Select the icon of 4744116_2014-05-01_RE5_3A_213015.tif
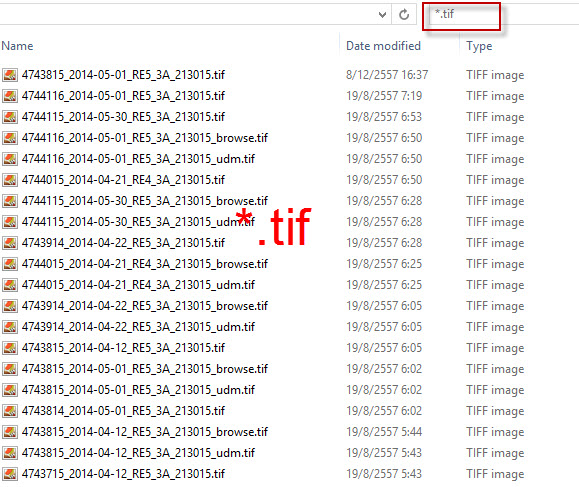The image size is (579, 487). [10, 96]
